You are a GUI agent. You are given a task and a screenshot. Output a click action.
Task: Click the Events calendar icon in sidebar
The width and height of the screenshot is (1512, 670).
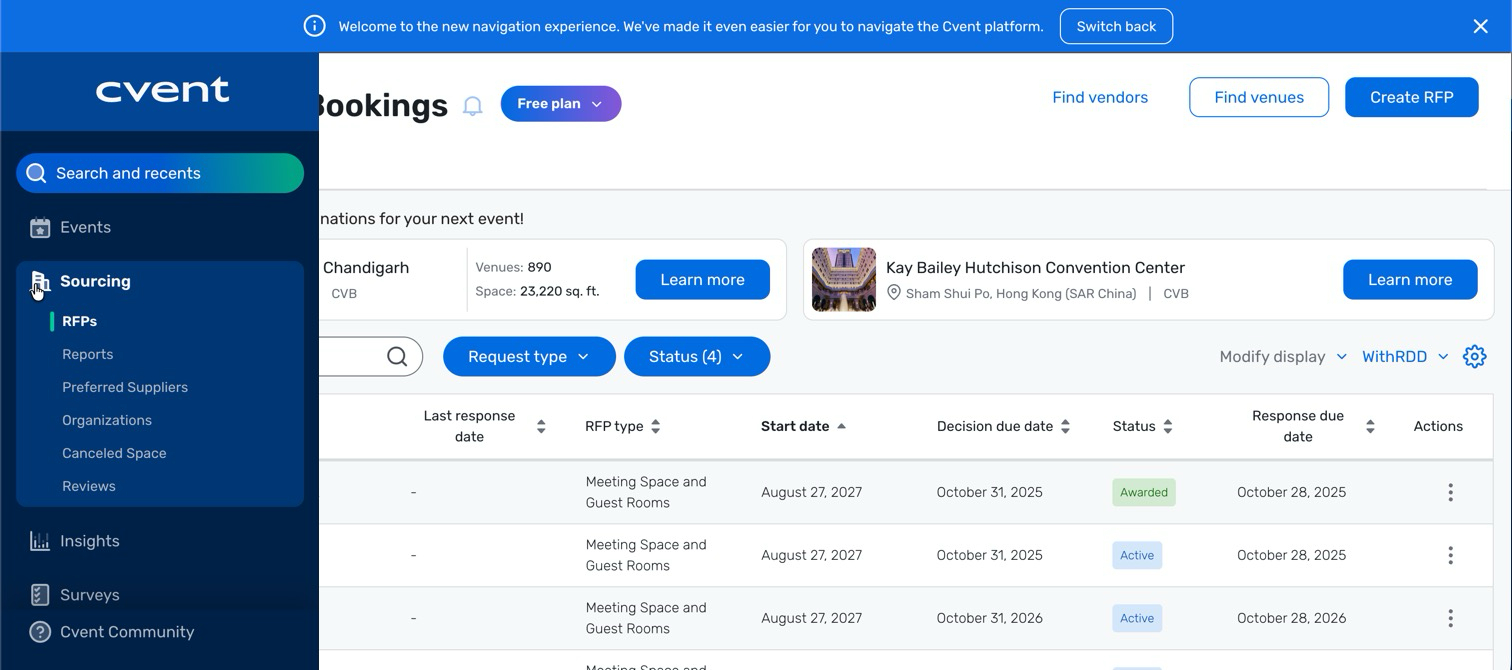point(40,228)
